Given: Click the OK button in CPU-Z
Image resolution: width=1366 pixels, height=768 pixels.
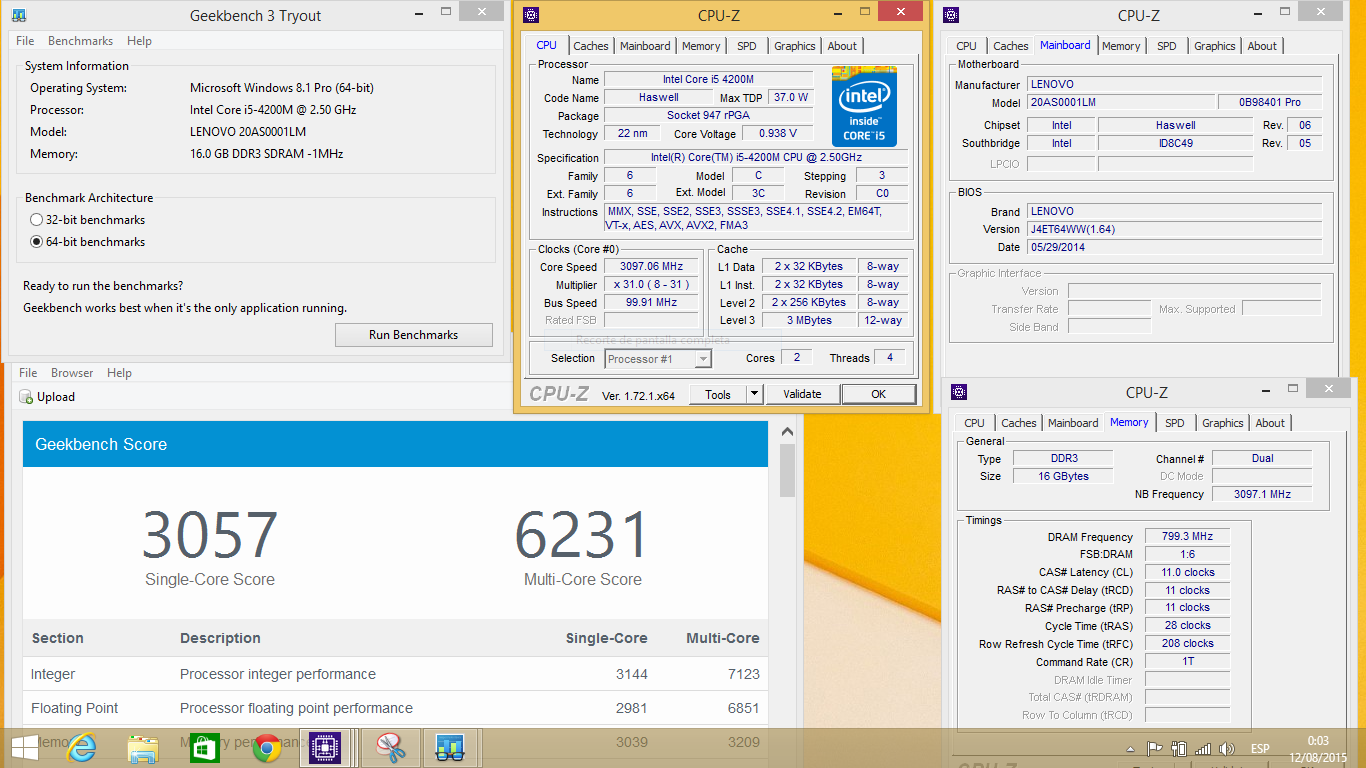Looking at the screenshot, I should click(x=878, y=394).
